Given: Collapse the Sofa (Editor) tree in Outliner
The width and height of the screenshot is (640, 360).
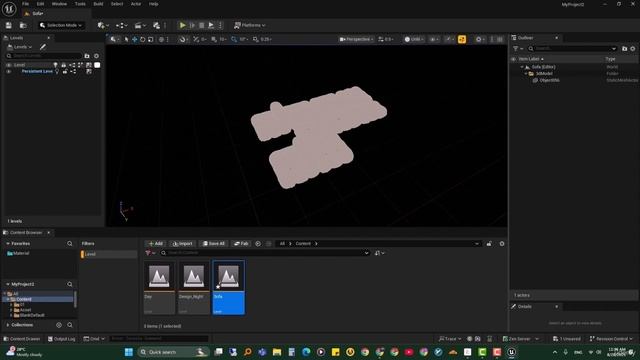Looking at the screenshot, I should [x=522, y=67].
